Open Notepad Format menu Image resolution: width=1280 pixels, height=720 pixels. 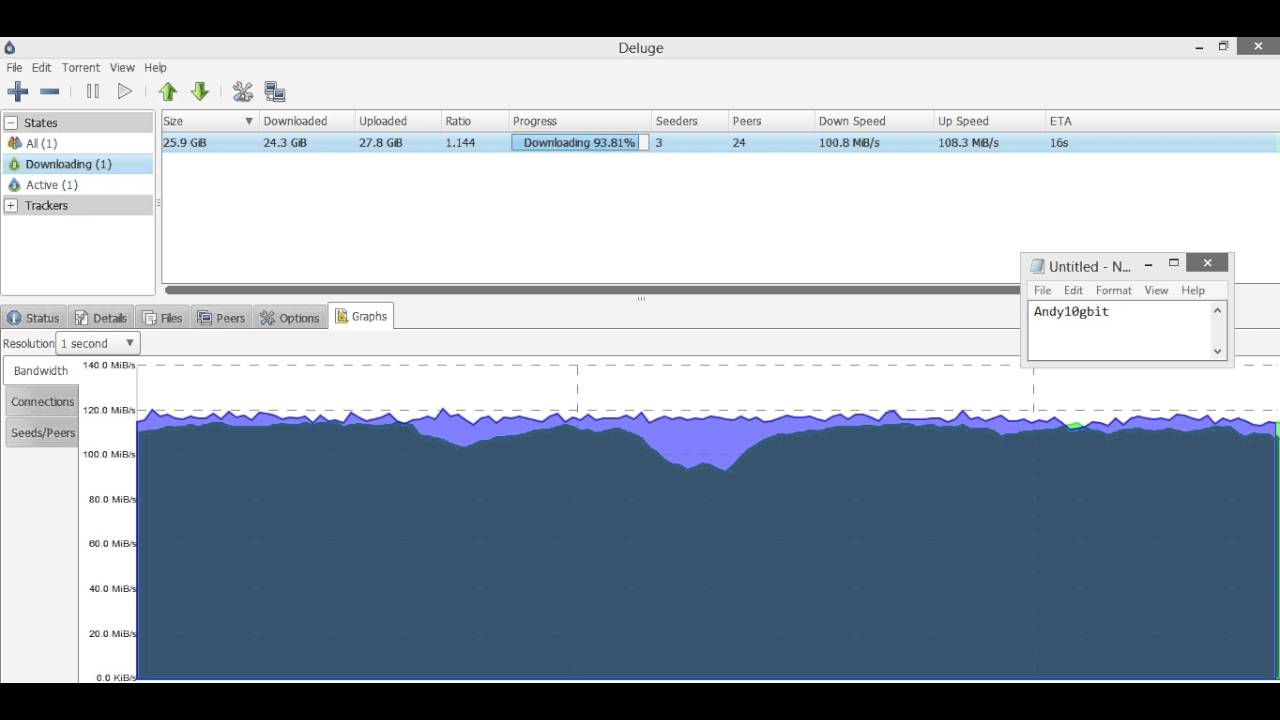pos(1113,290)
